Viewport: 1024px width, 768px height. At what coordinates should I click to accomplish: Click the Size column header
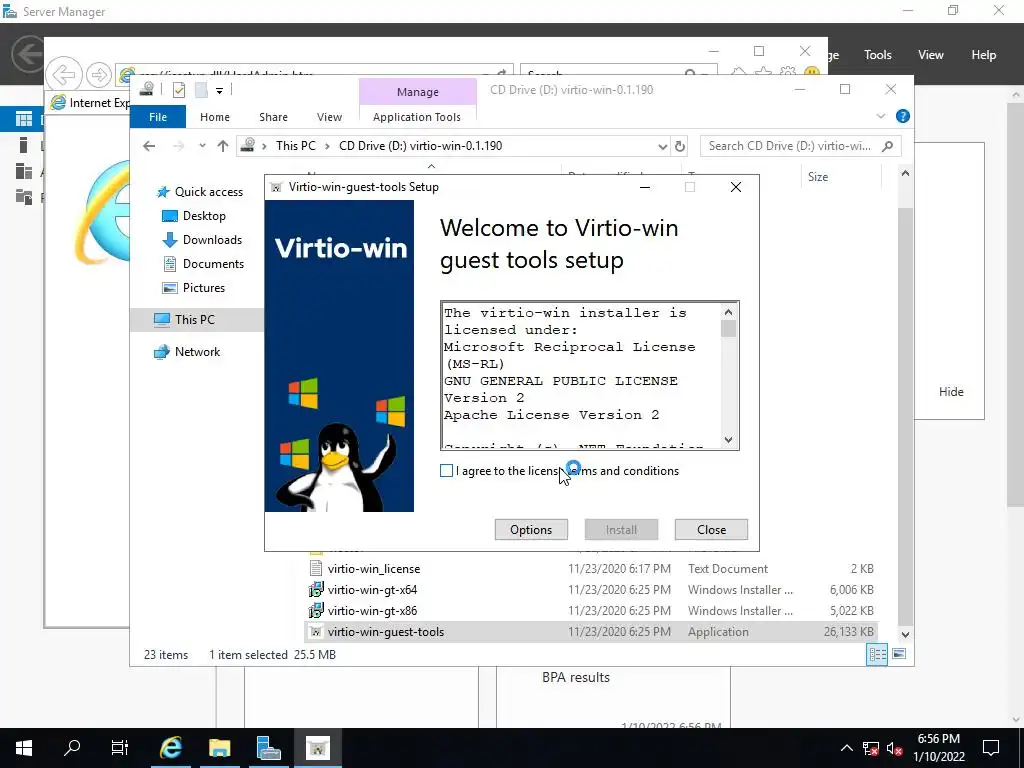pos(841,177)
